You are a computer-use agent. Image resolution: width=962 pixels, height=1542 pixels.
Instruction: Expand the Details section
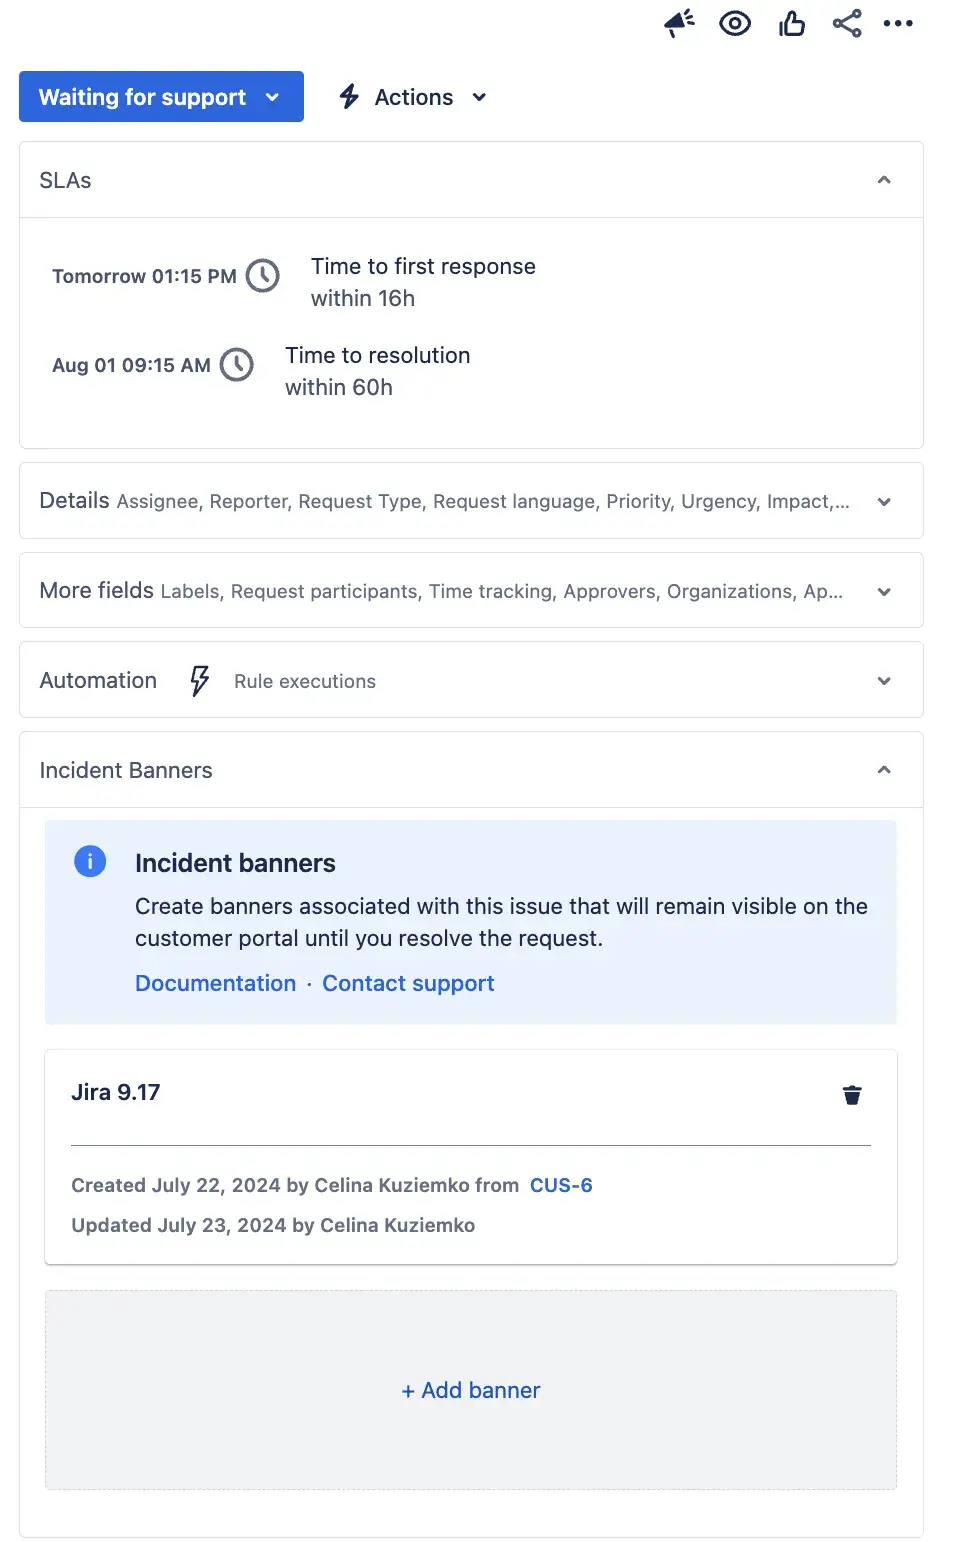884,502
